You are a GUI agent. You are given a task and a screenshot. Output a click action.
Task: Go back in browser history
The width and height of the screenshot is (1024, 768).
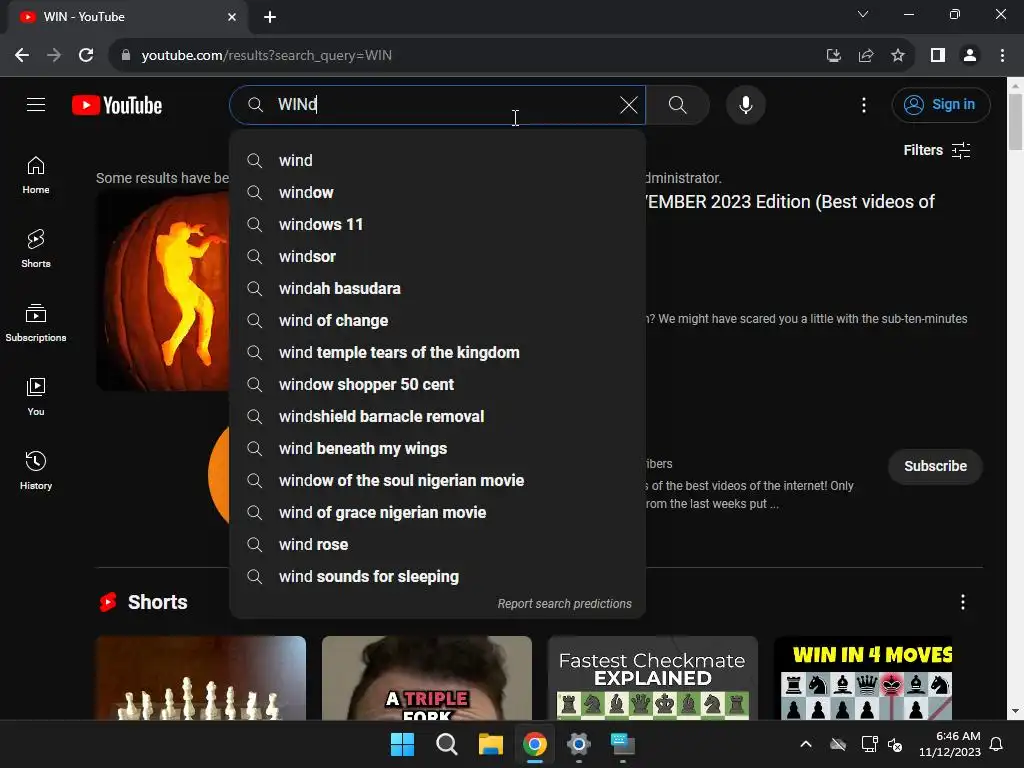pyautogui.click(x=22, y=55)
